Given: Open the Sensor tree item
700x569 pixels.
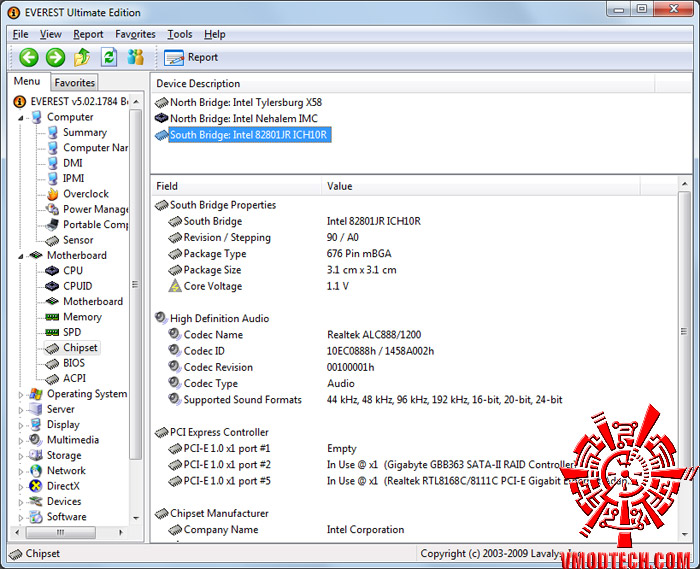Looking at the screenshot, I should pos(78,240).
